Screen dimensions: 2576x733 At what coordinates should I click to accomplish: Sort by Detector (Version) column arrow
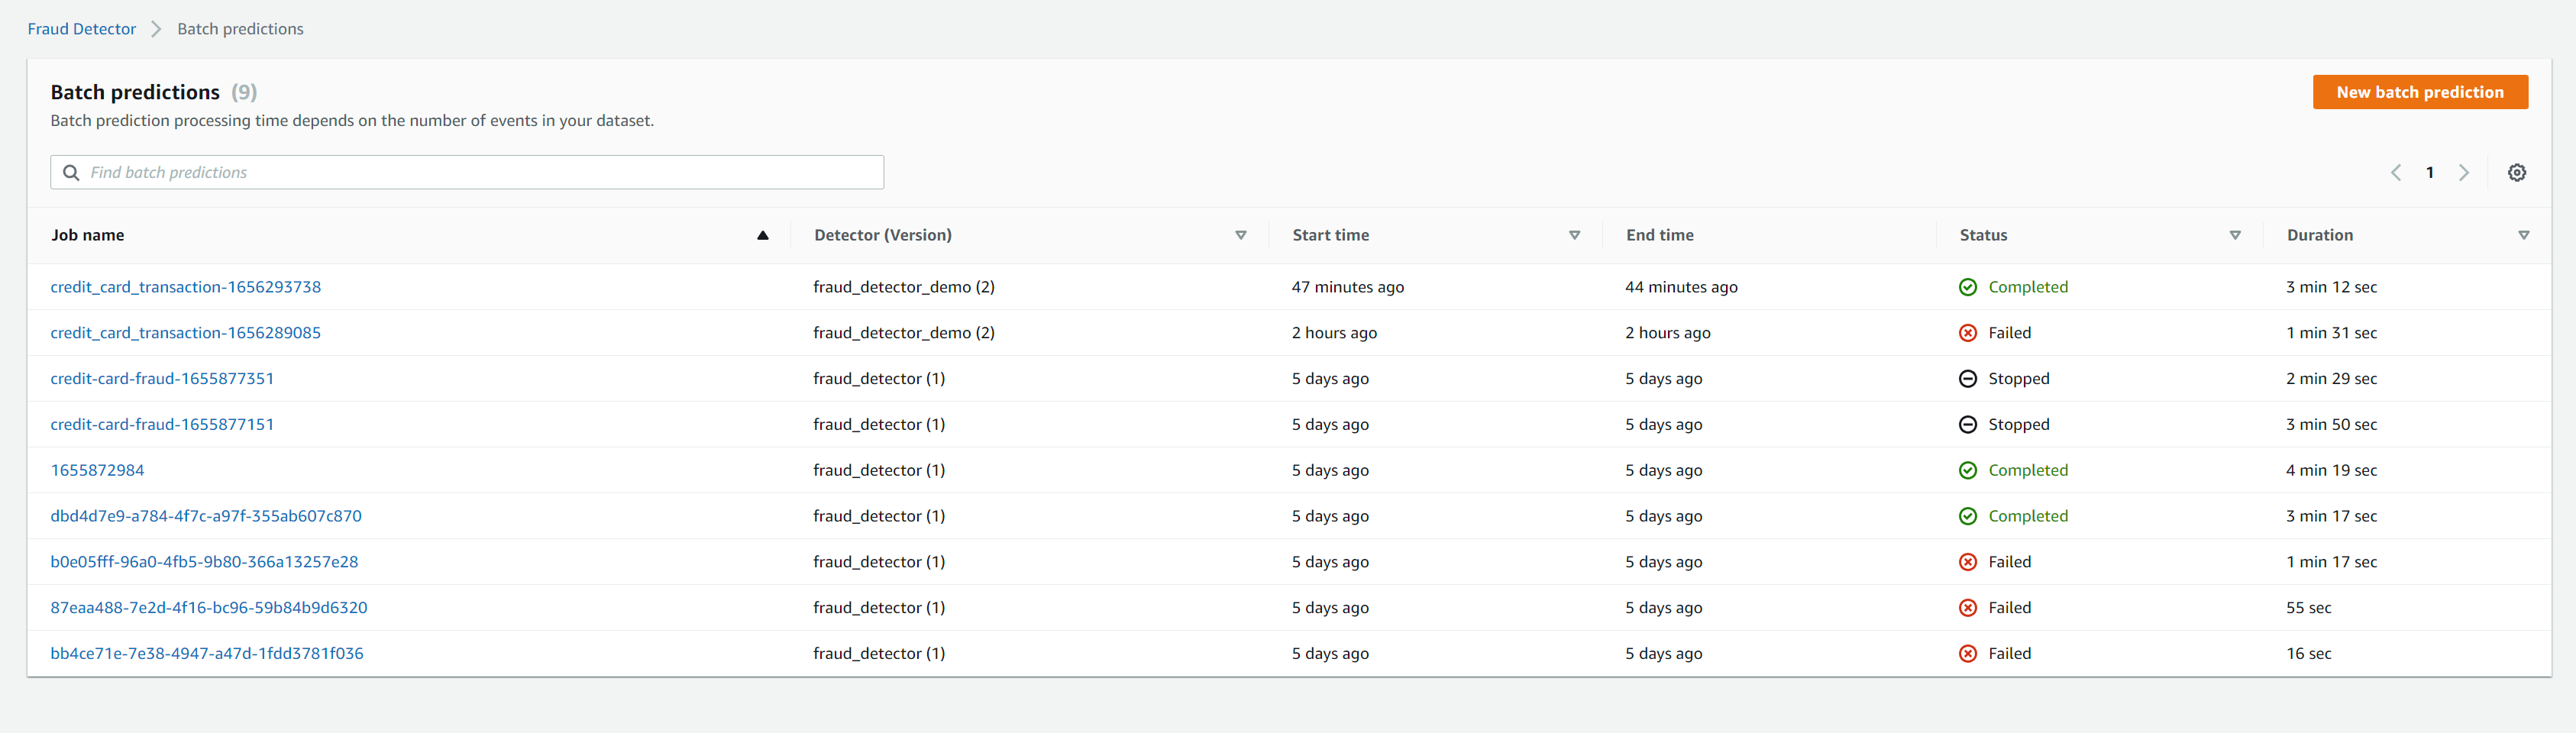(1240, 235)
